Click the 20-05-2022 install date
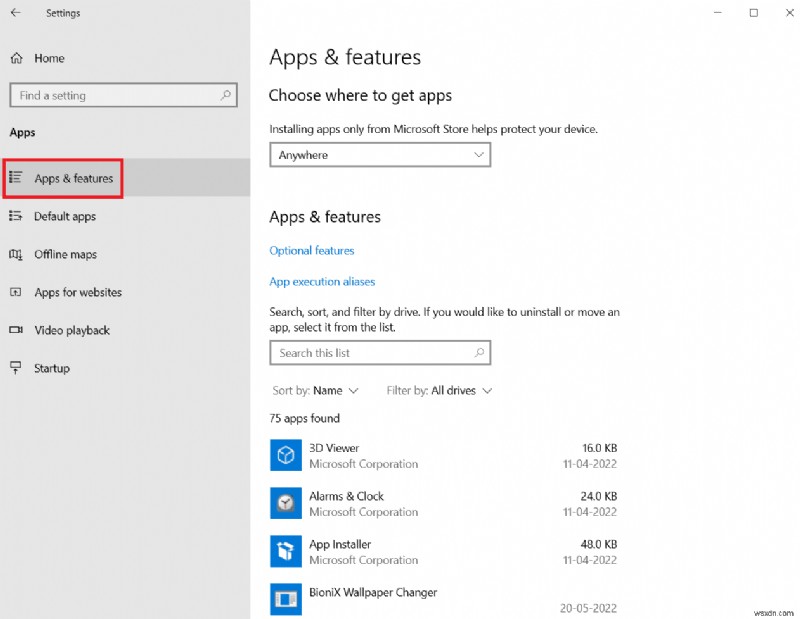Viewport: 800px width, 619px height. click(x=588, y=608)
